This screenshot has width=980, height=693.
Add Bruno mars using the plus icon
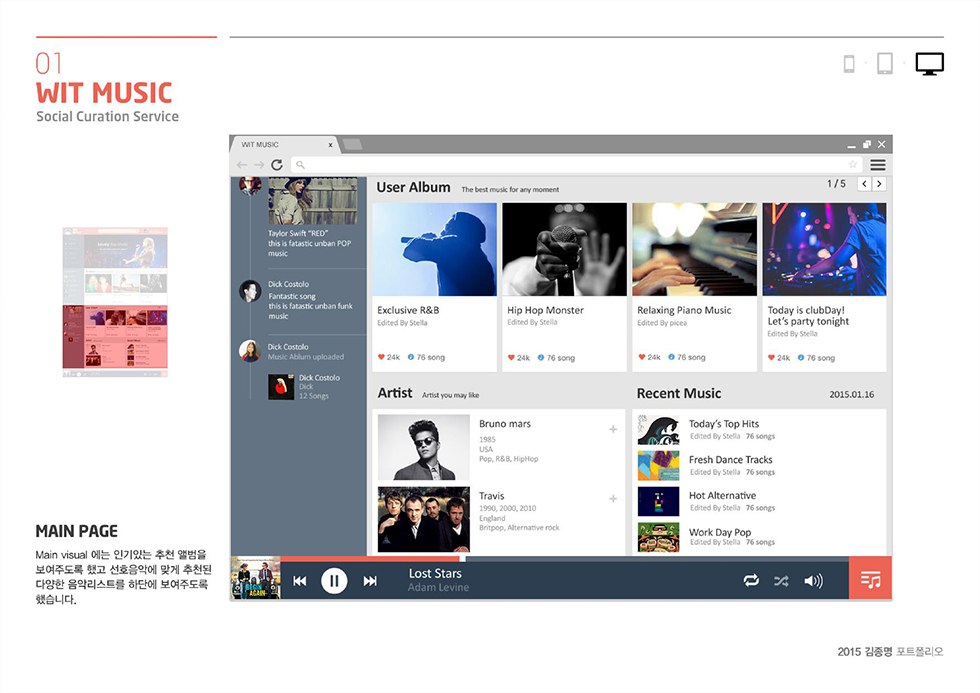tap(612, 428)
